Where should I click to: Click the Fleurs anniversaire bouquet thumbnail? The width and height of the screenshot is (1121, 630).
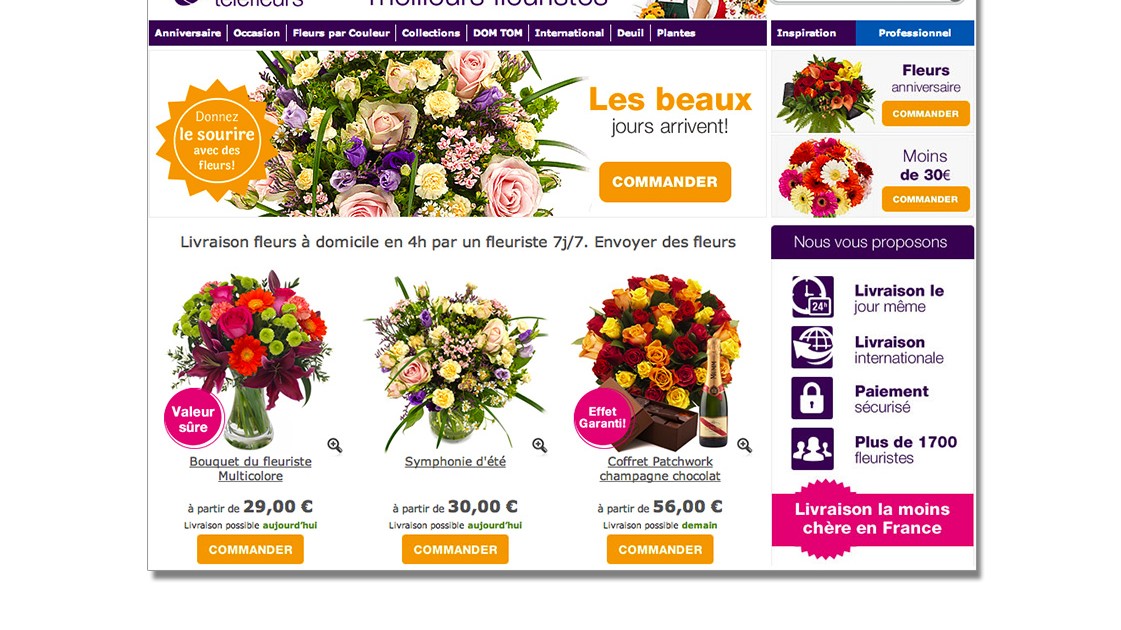pyautogui.click(x=826, y=94)
